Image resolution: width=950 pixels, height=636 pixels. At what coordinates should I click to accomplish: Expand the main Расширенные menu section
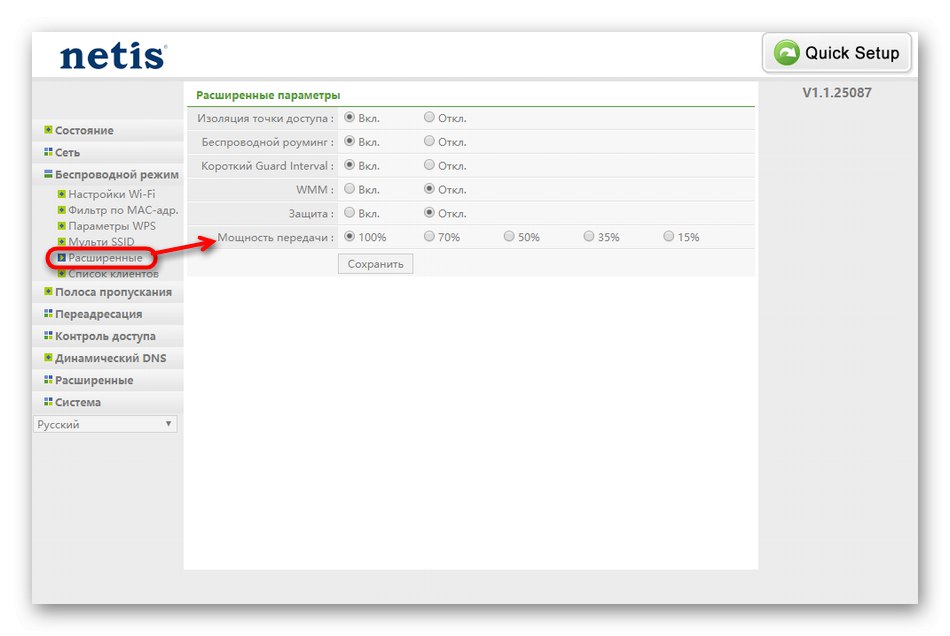click(94, 380)
